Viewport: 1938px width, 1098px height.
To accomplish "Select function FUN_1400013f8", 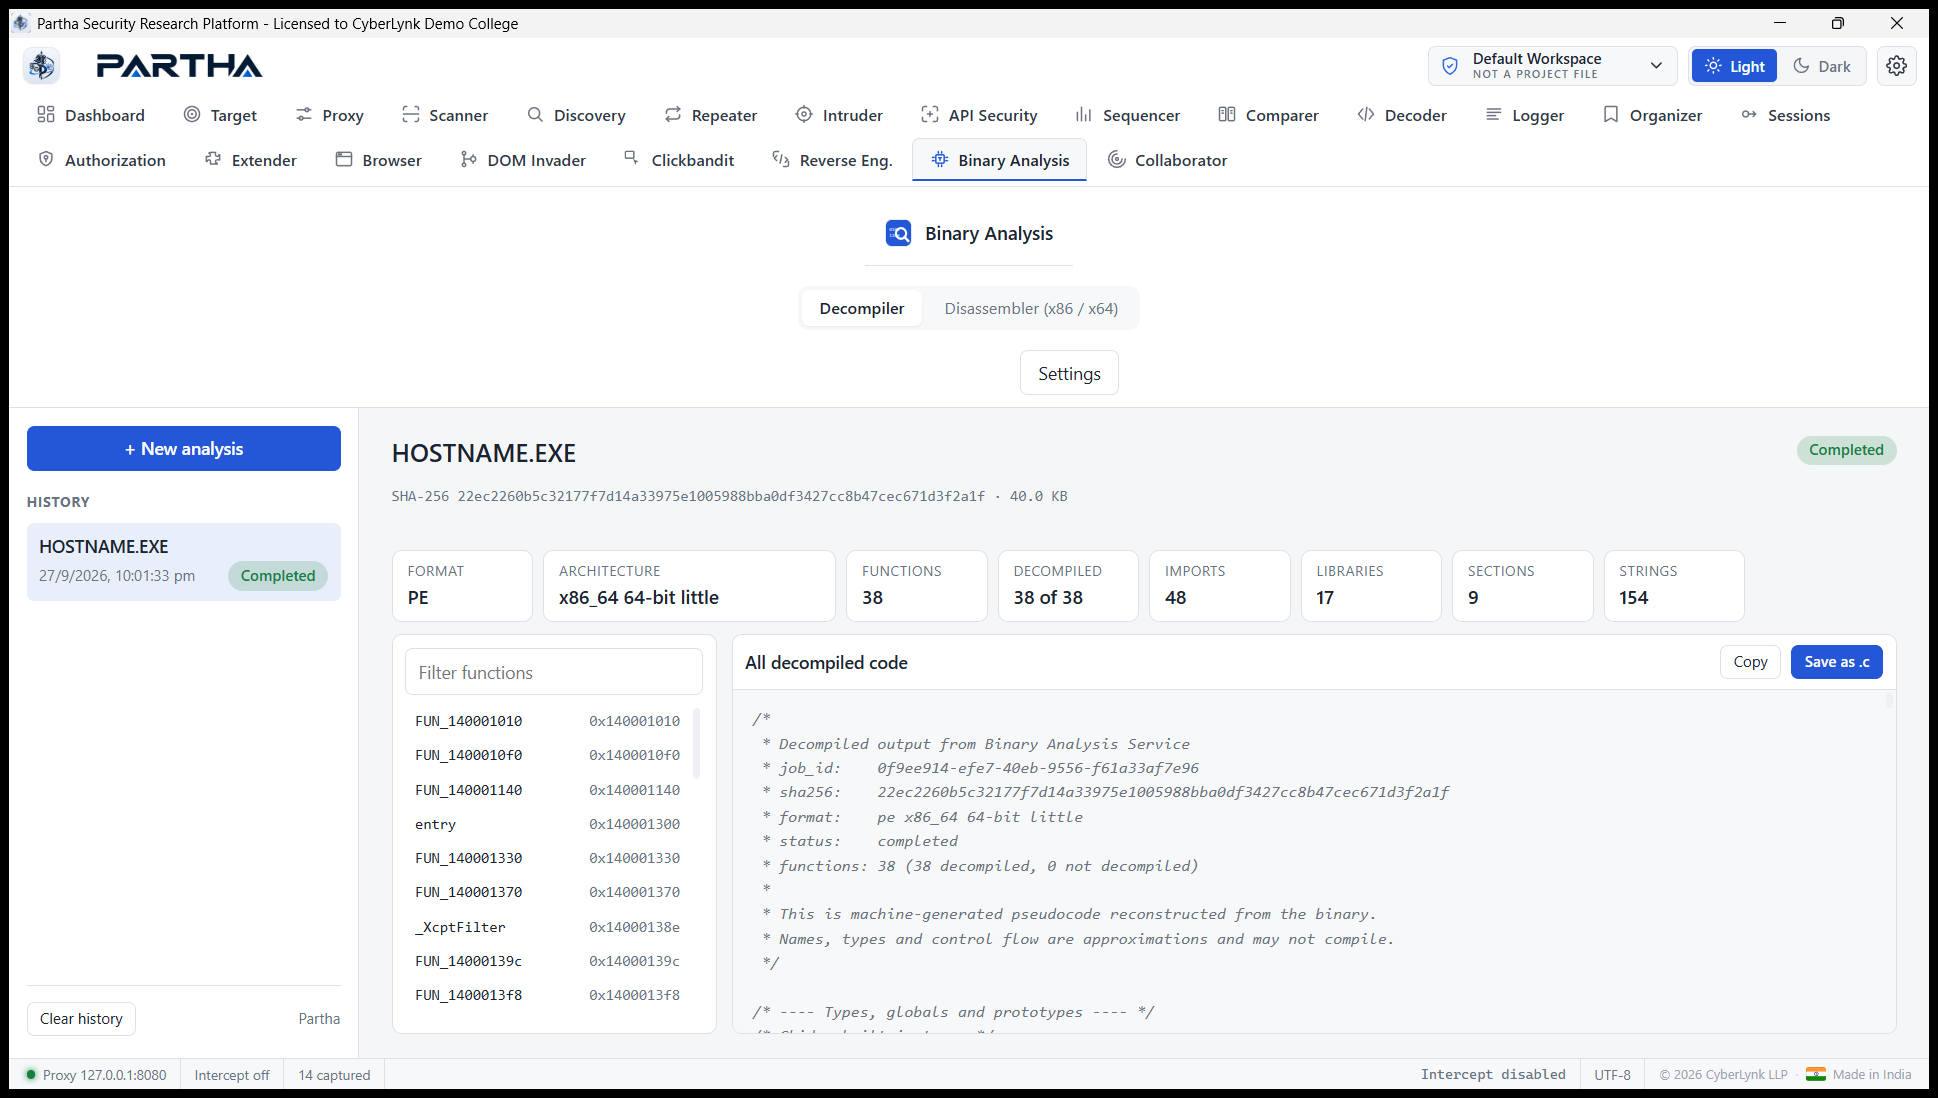I will [x=547, y=995].
